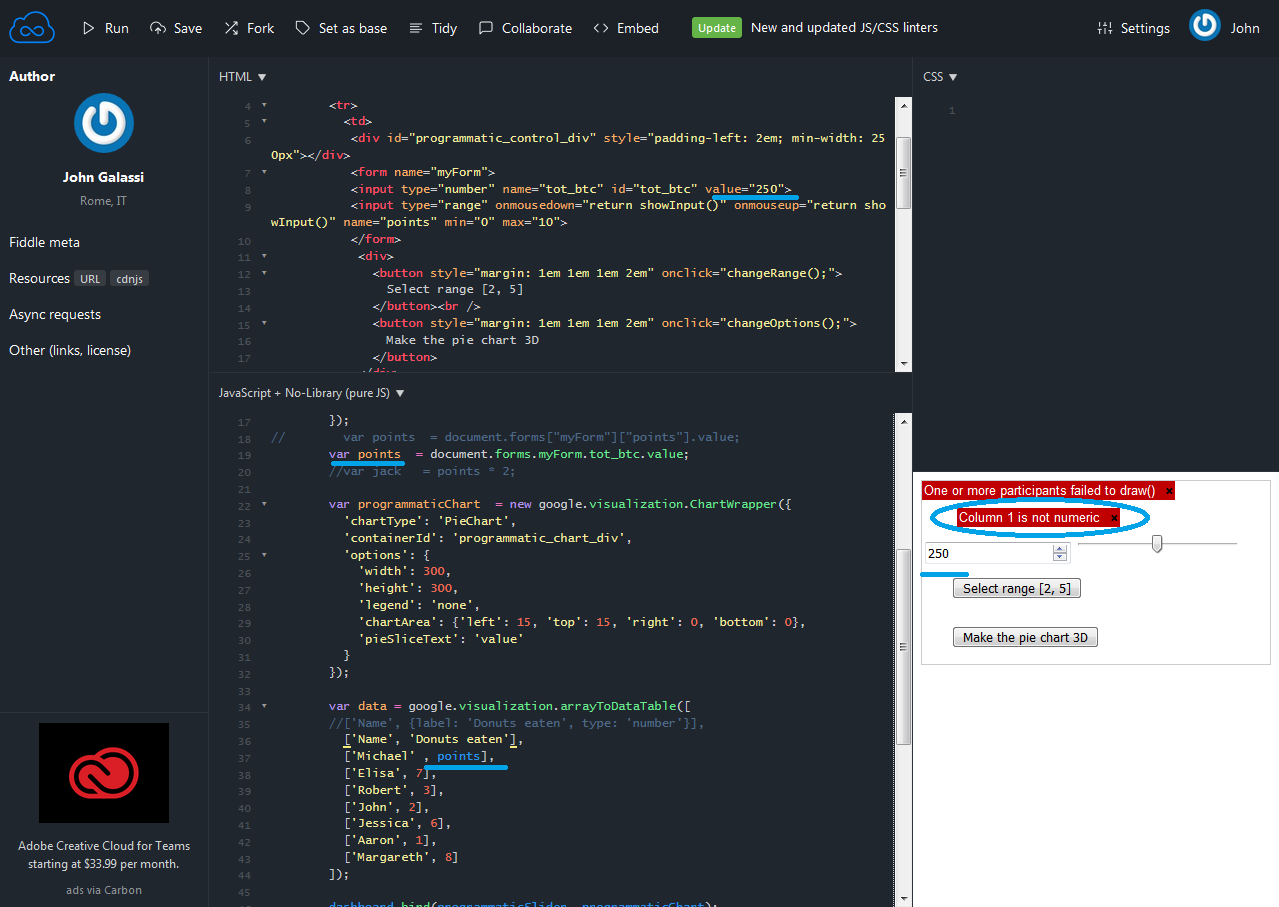Click the number input's spinner arrows
1279x907 pixels.
(1060, 553)
